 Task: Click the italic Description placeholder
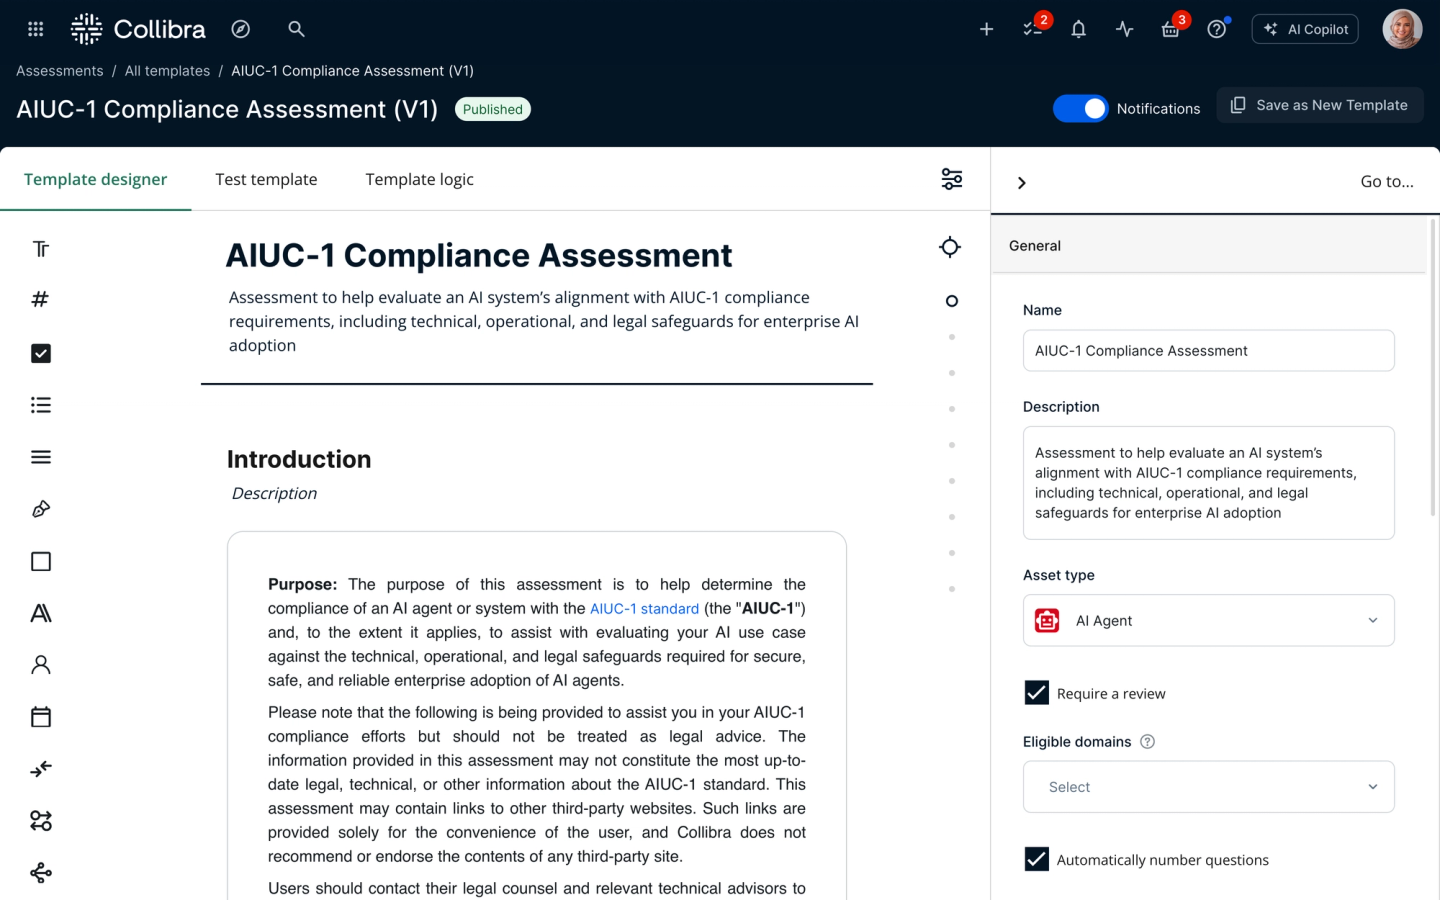click(274, 493)
